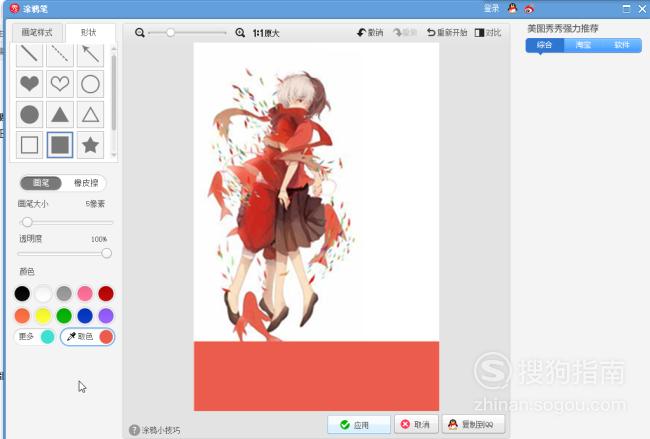Select the 淘宝 recommendation tab
This screenshot has width=650, height=439.
583,45
